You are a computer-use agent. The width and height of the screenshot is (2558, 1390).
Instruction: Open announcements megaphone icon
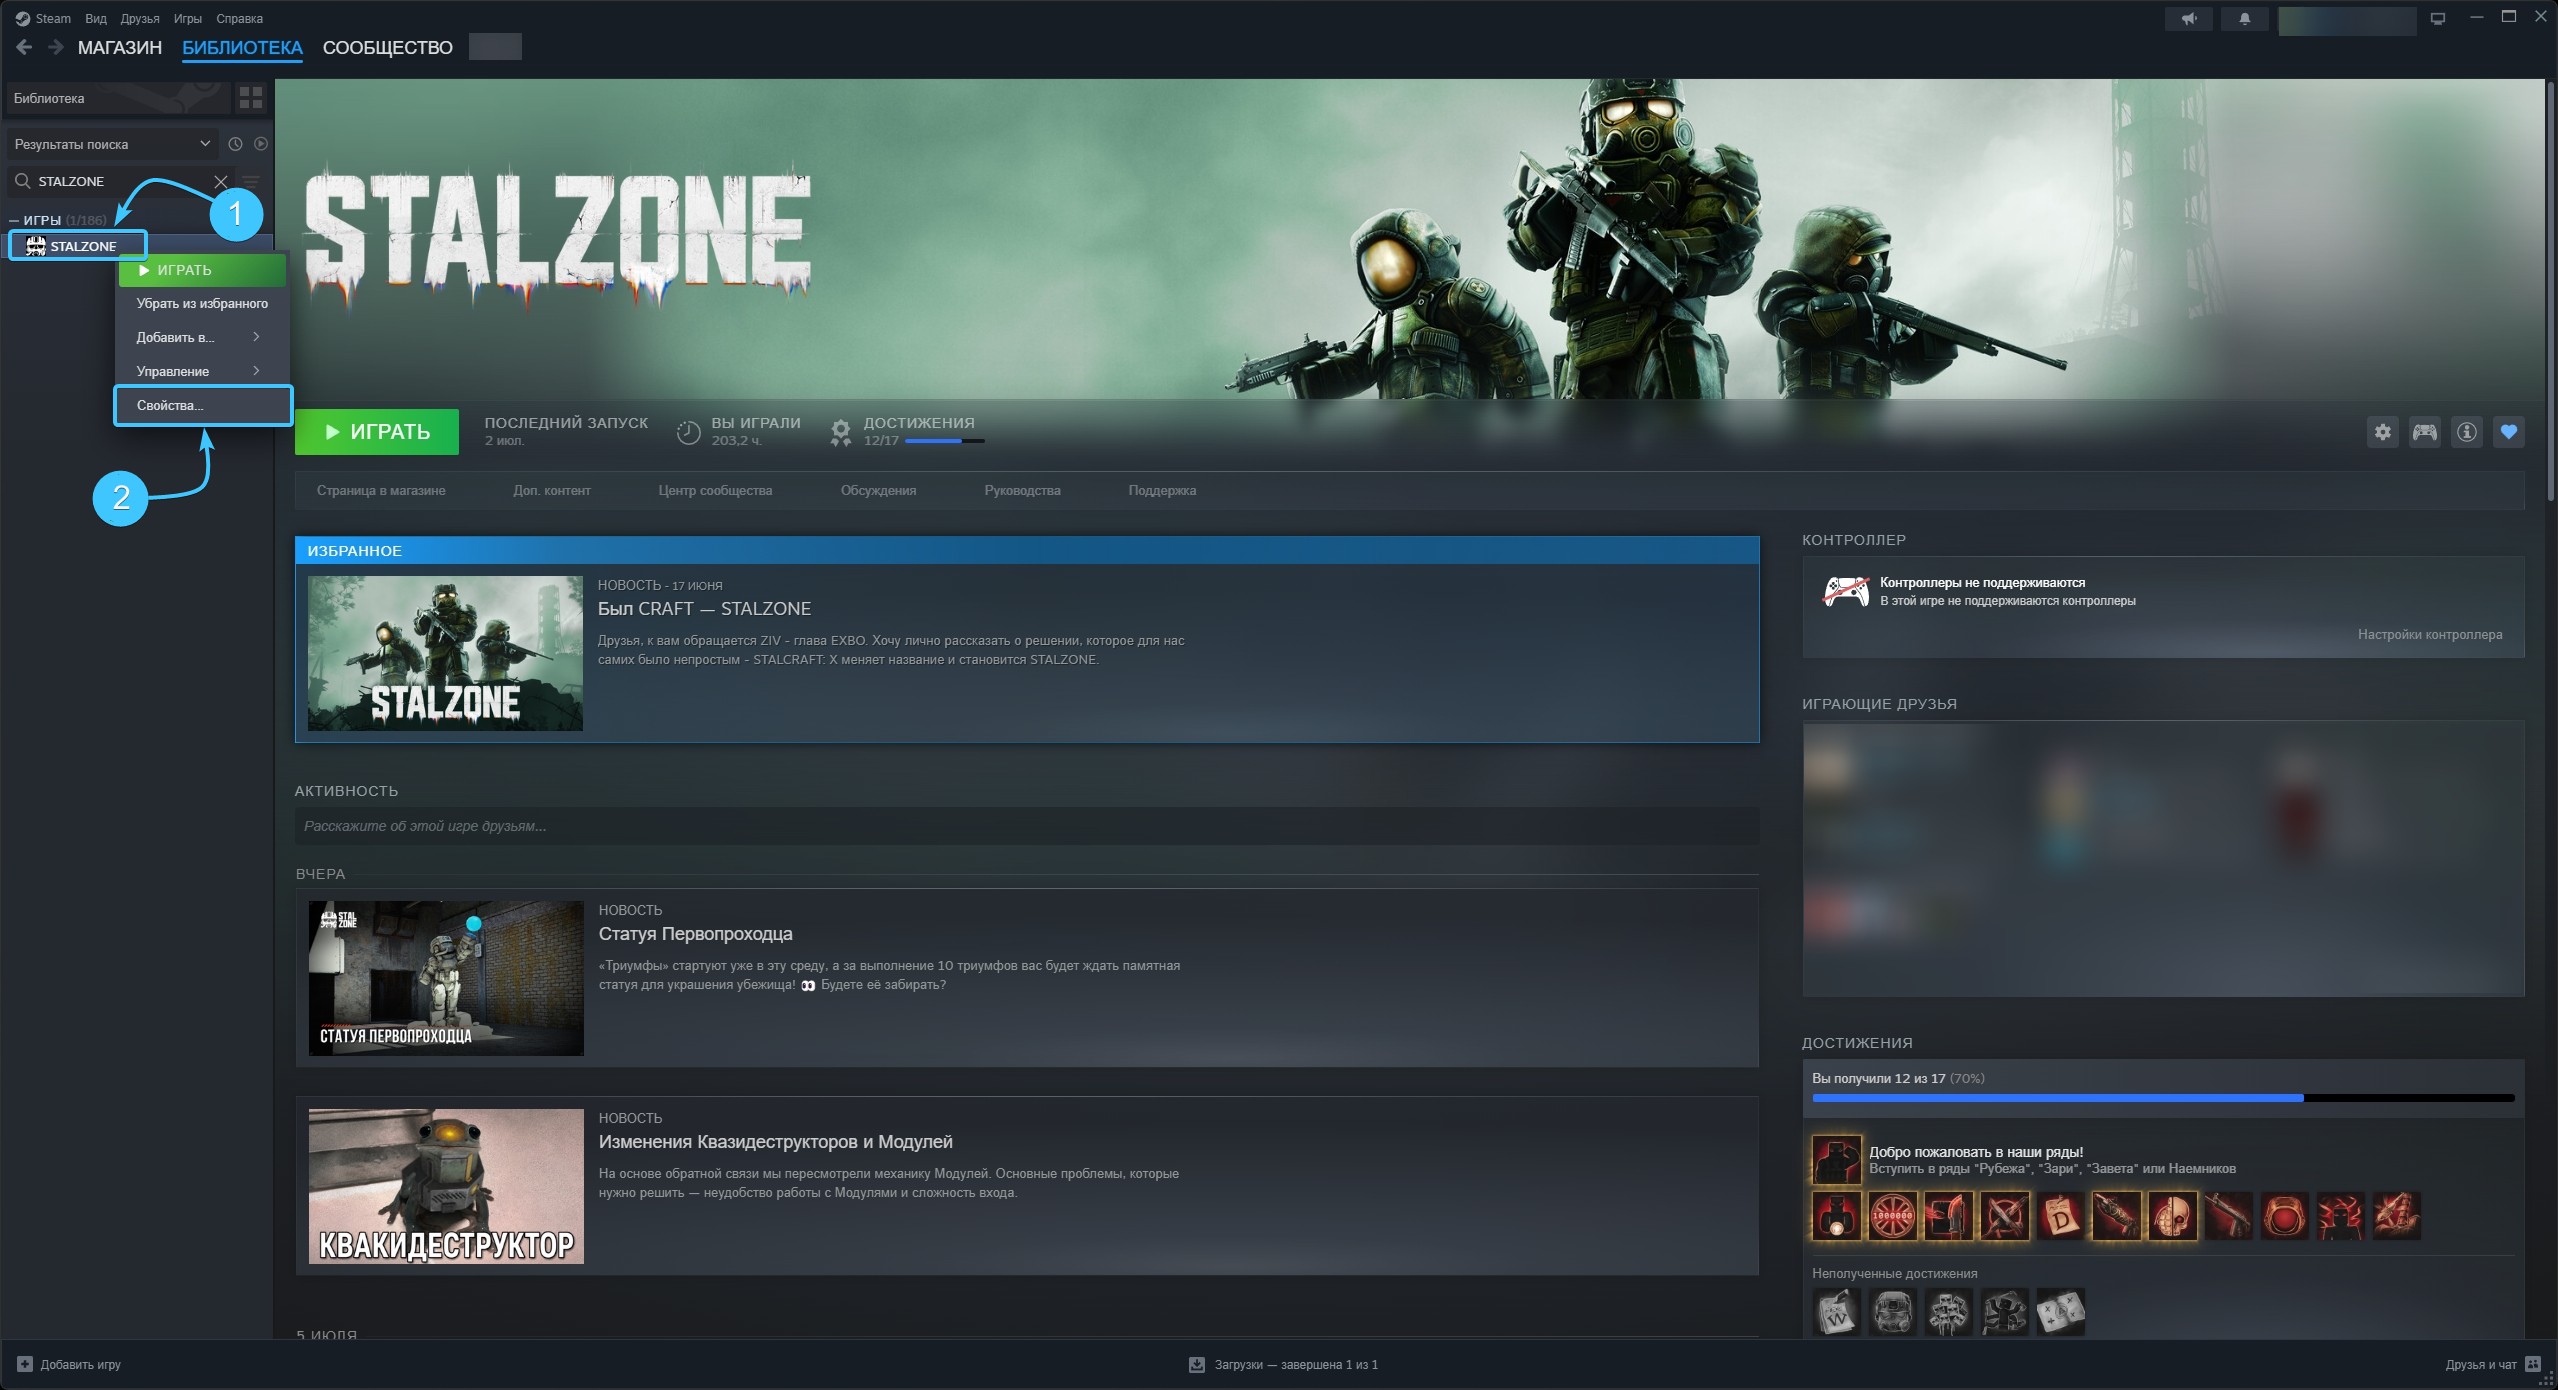point(2189,19)
